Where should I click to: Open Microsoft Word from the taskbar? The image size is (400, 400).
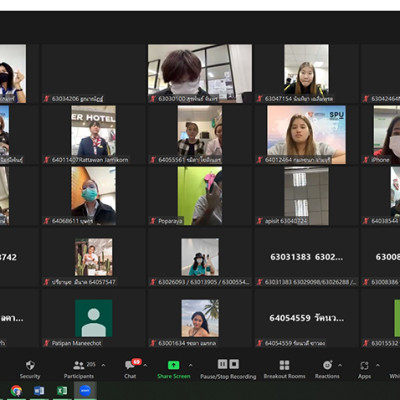click(39, 390)
